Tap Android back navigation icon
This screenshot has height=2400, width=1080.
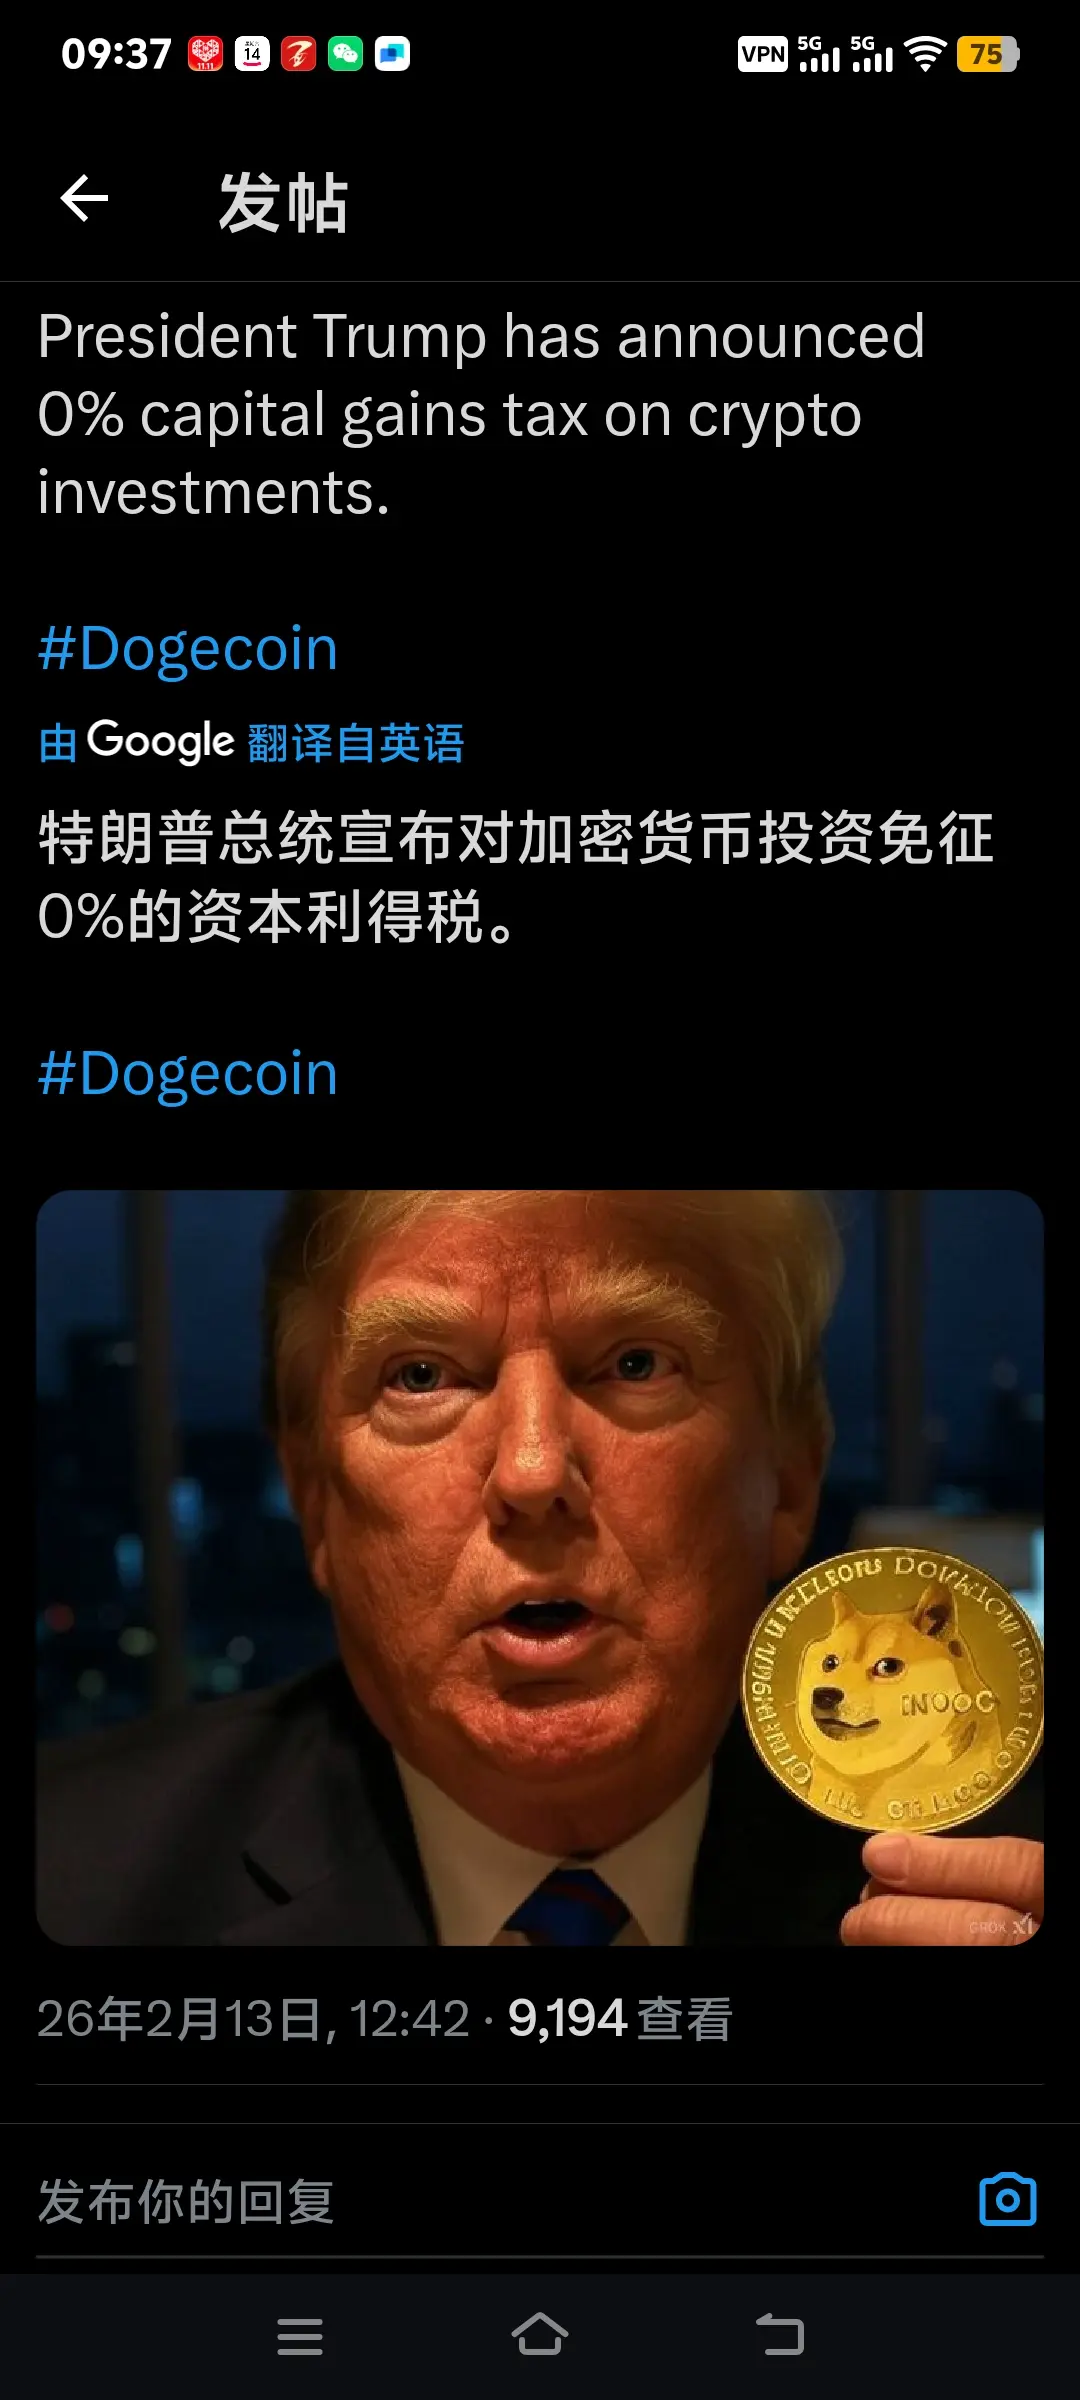780,2335
